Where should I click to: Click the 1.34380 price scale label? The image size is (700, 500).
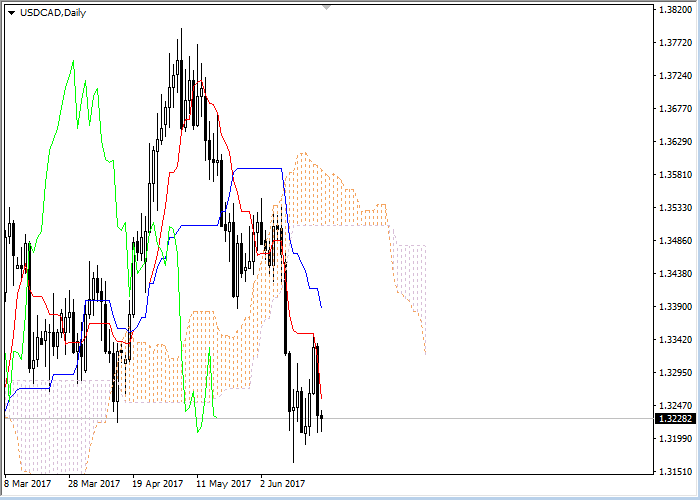pyautogui.click(x=675, y=274)
